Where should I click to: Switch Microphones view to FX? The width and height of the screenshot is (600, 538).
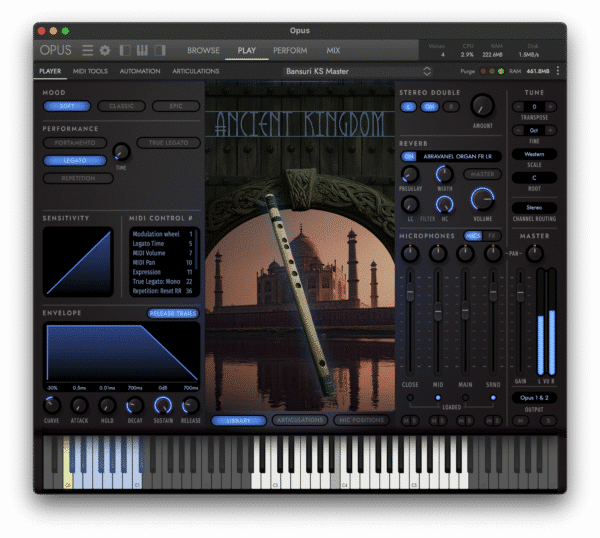coord(492,236)
